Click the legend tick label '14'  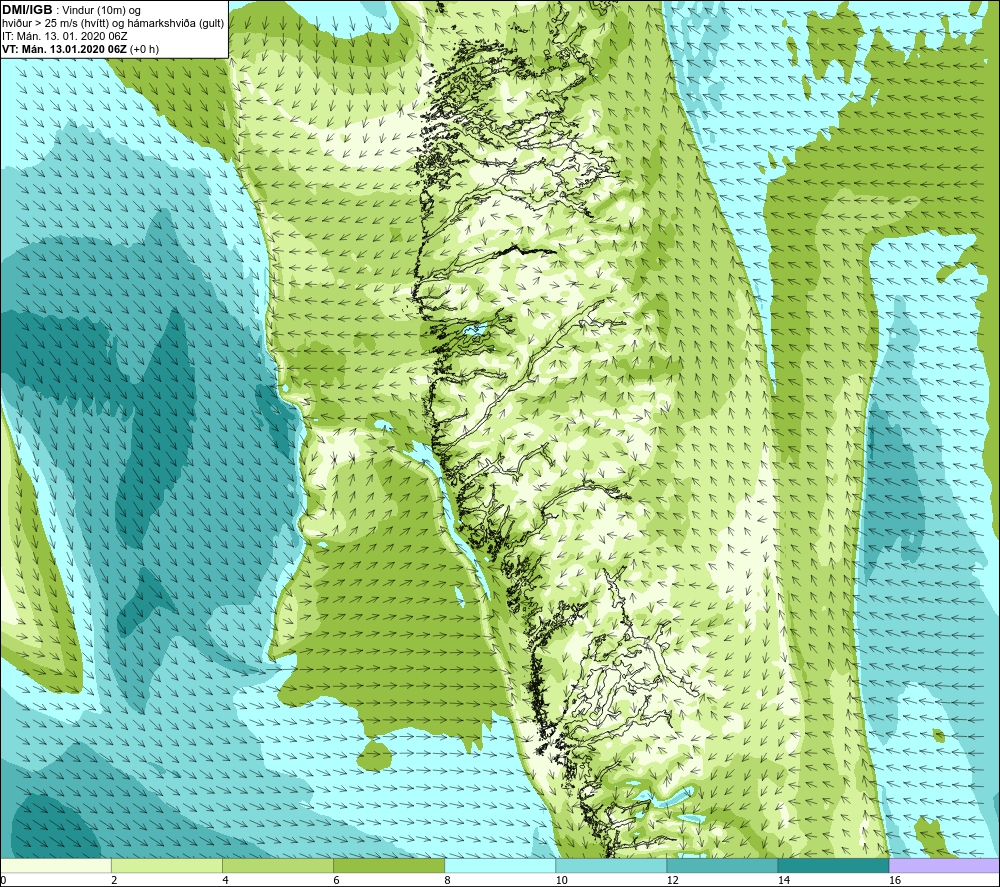pyautogui.click(x=783, y=880)
